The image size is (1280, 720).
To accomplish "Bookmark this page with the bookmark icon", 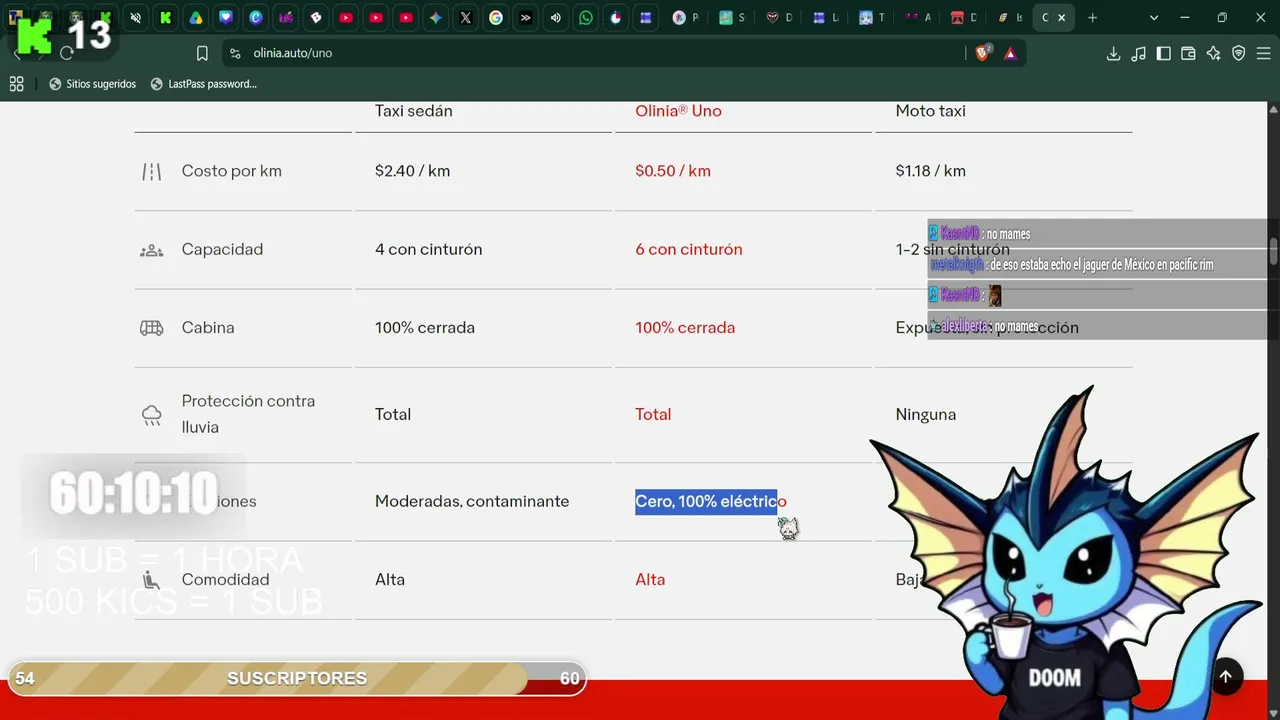I will click(202, 53).
